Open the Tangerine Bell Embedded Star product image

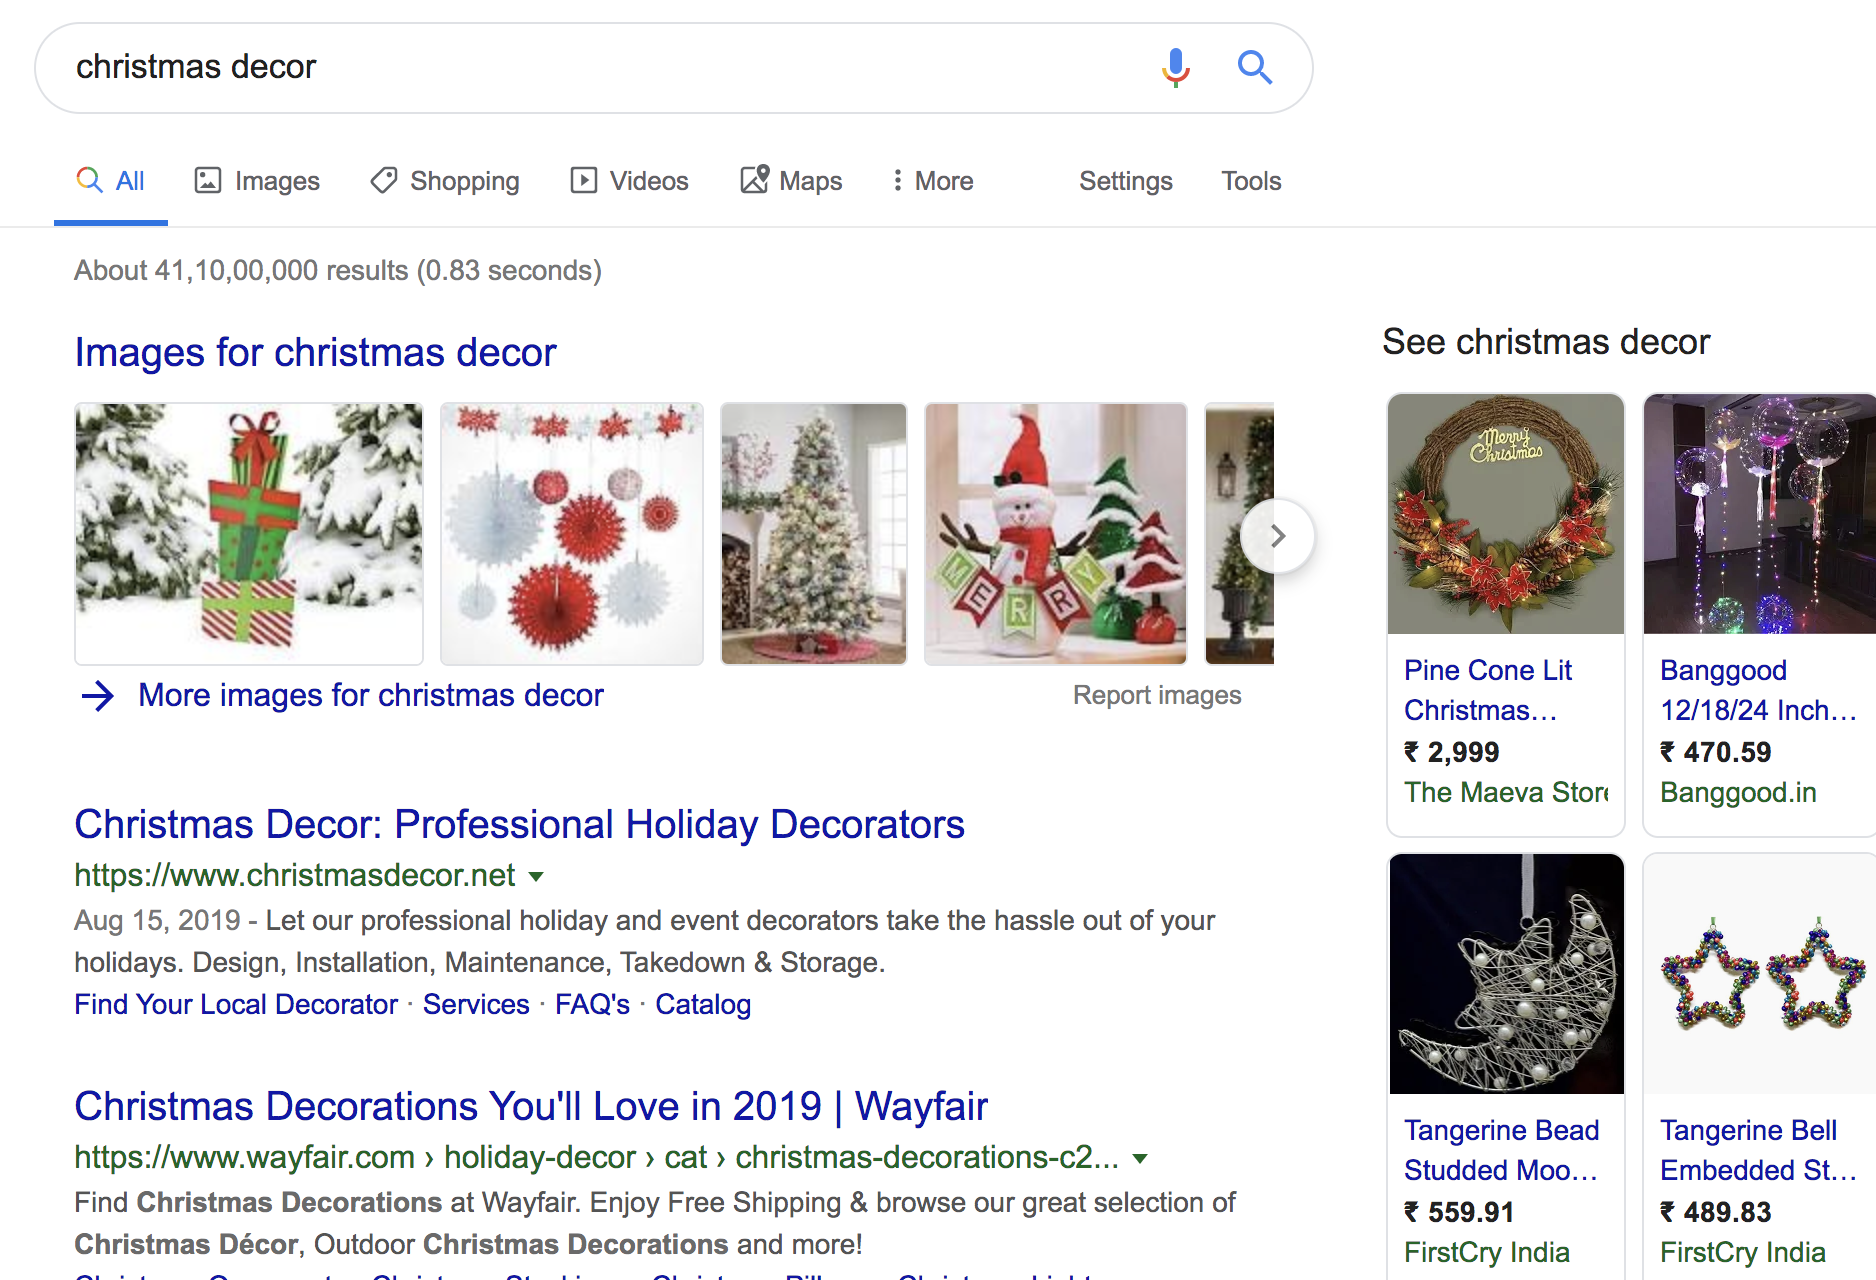tap(1760, 974)
